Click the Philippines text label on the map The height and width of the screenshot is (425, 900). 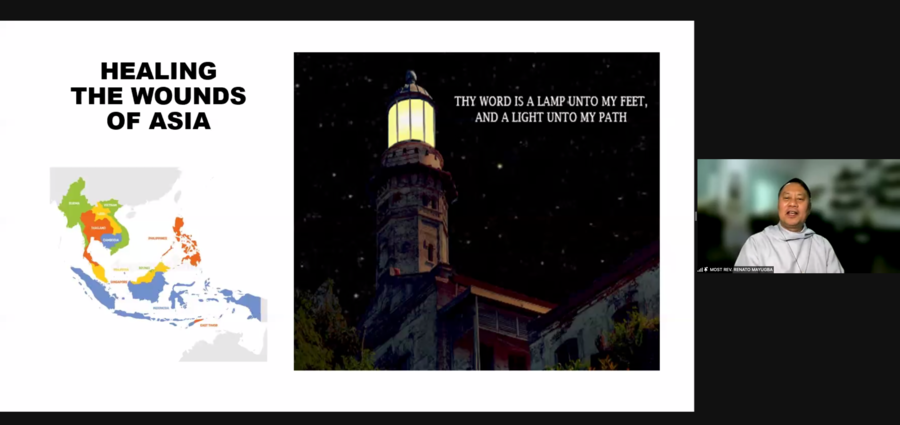point(157,238)
